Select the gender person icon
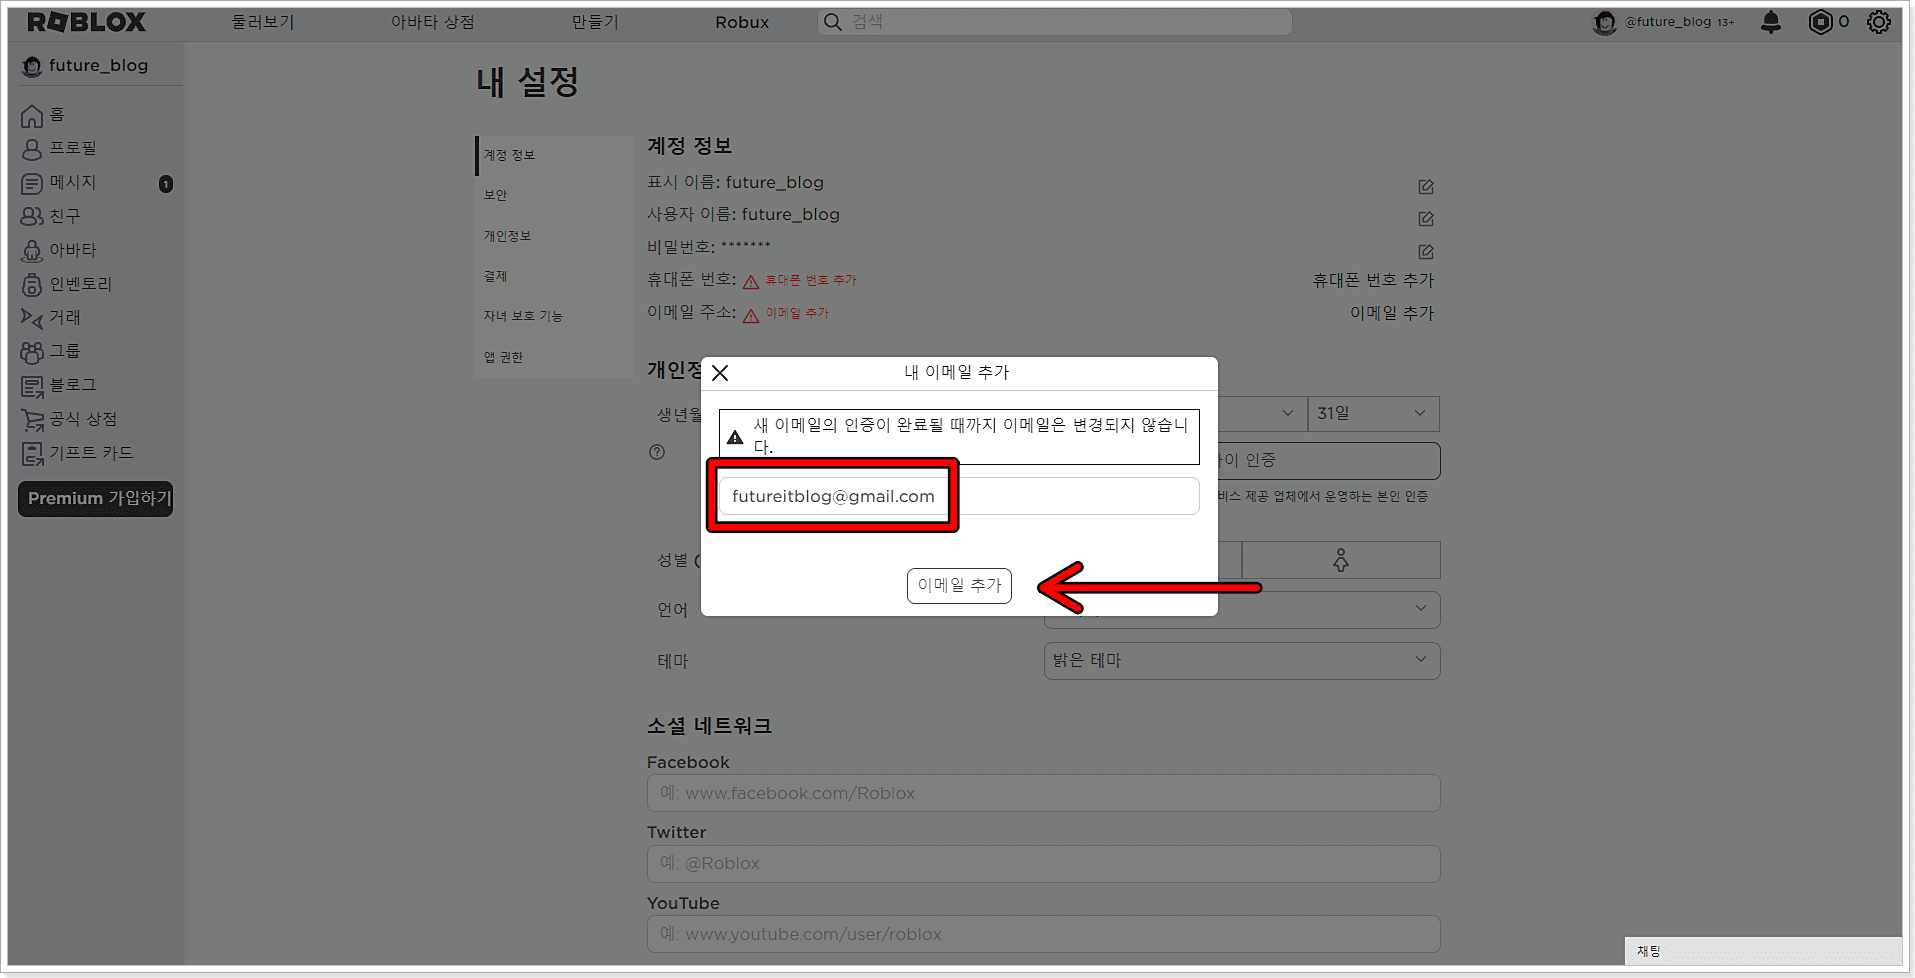 [x=1340, y=559]
